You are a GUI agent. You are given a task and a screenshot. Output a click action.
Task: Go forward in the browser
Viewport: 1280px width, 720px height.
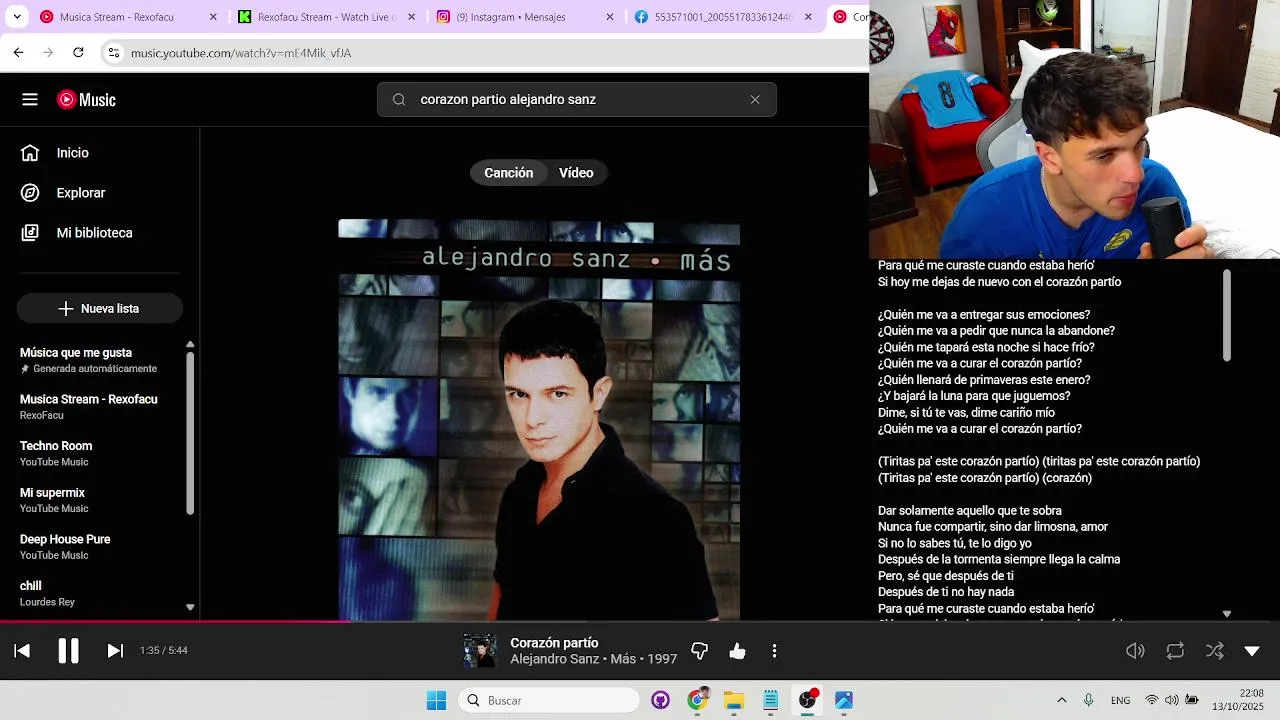tap(48, 53)
